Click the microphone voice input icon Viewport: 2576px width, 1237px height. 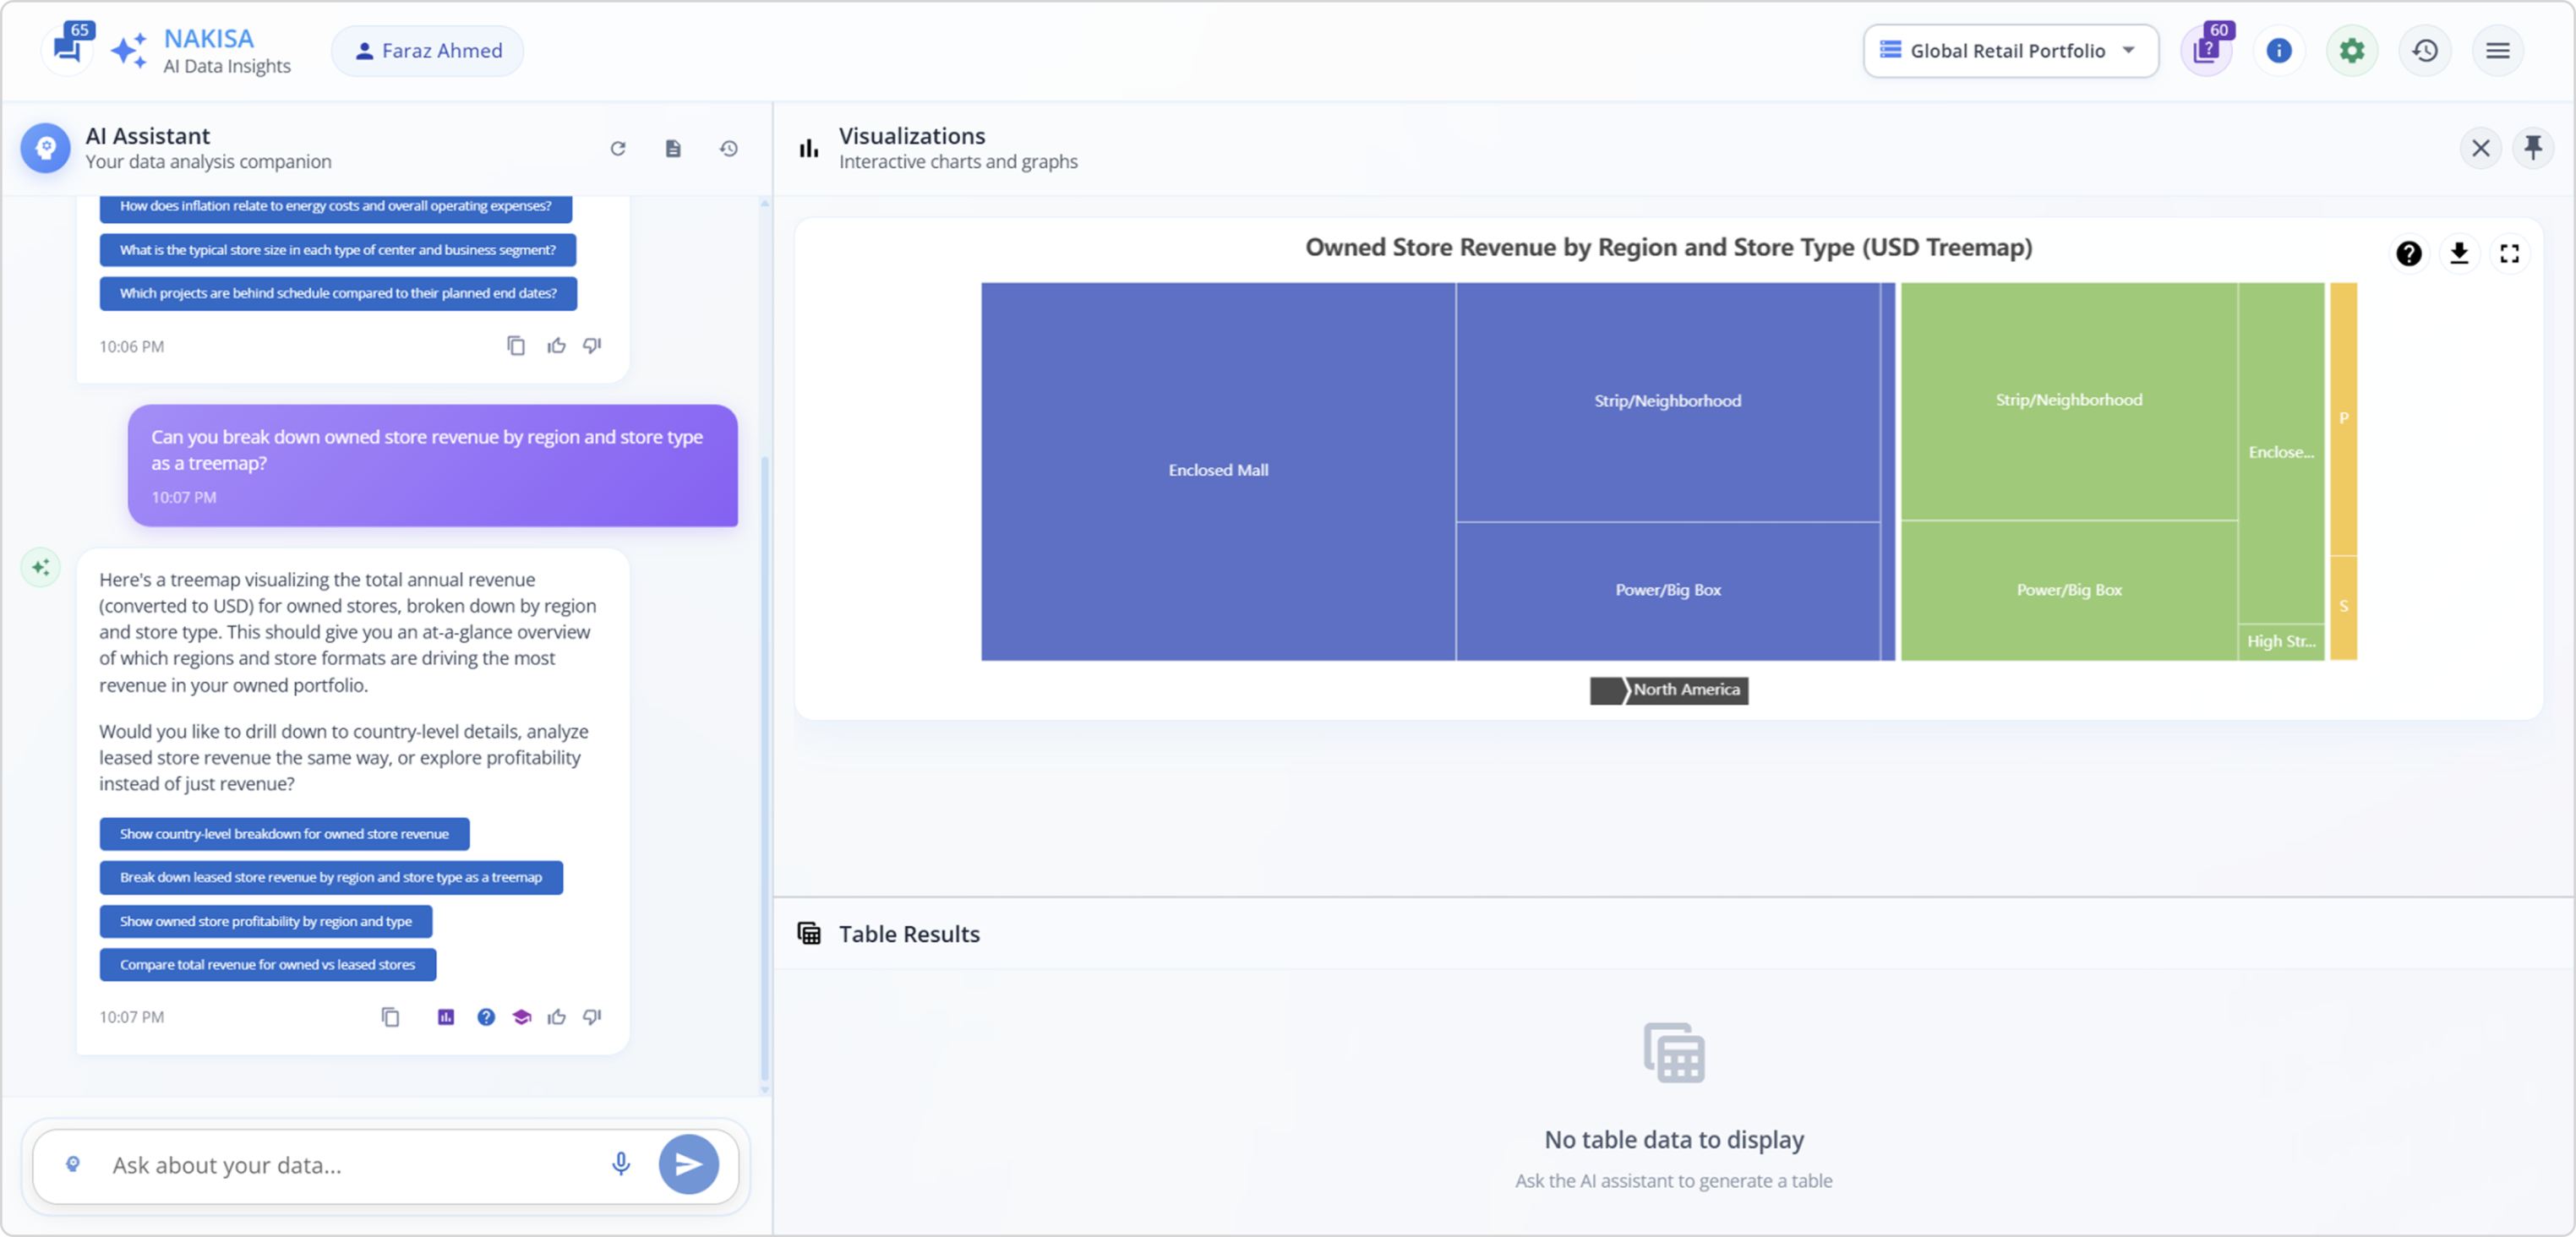point(620,1163)
